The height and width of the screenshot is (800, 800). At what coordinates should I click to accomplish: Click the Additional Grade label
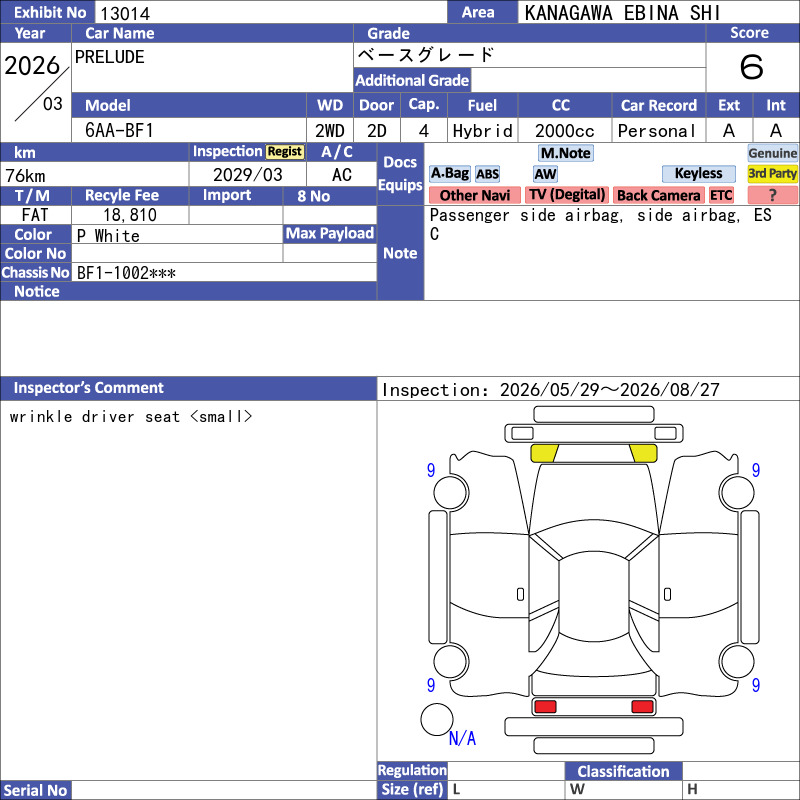point(412,80)
